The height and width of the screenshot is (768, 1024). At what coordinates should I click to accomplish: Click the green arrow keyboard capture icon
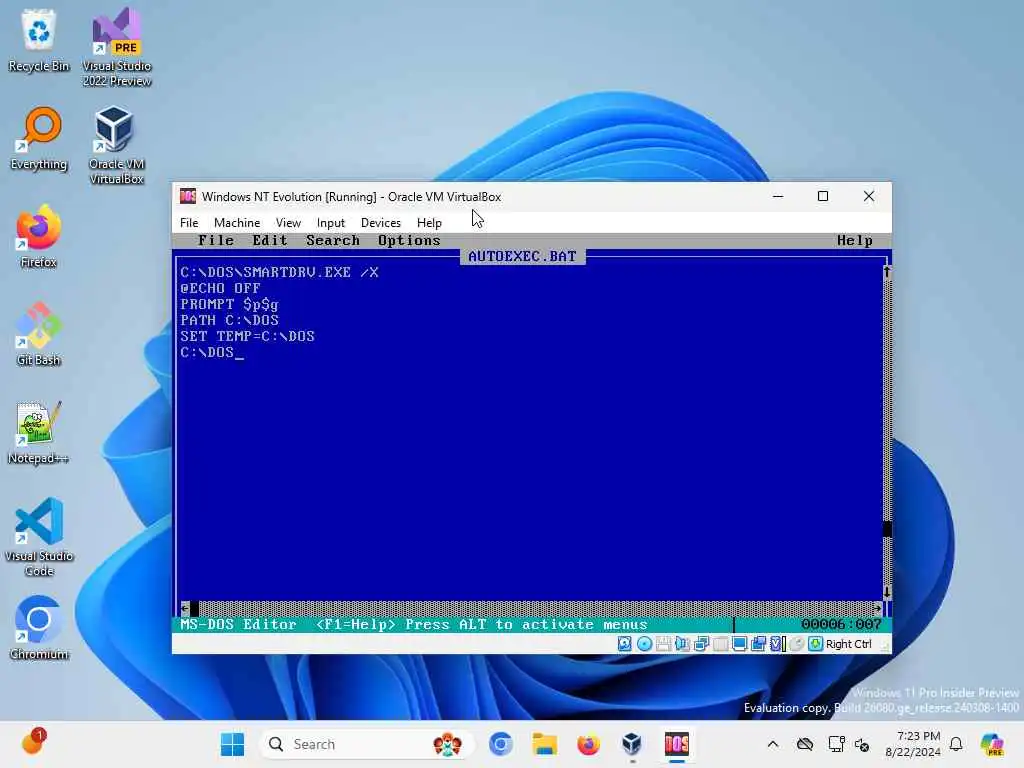point(815,644)
